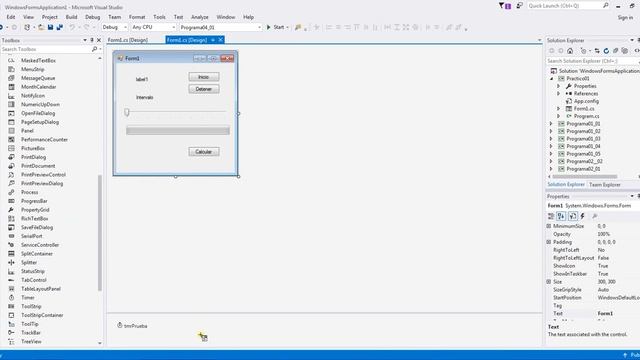Click the progress bar on Form1
Viewport: 640px width, 360px height.
tap(178, 131)
